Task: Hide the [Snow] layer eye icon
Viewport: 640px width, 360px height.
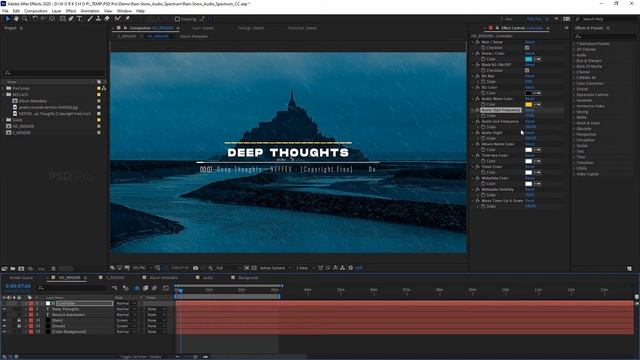Action: click(4, 326)
